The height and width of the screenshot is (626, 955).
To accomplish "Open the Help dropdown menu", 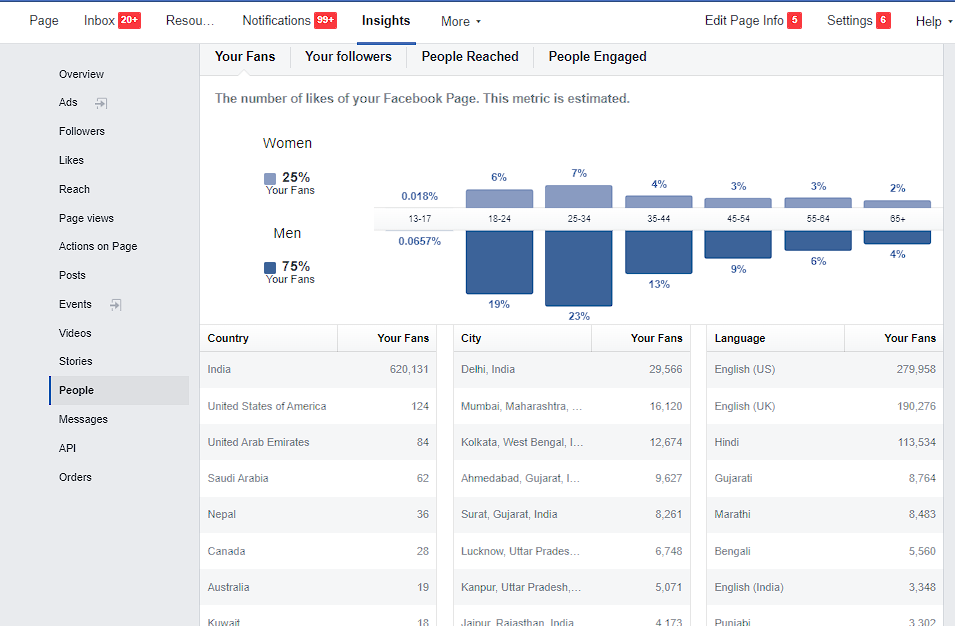I will (933, 21).
